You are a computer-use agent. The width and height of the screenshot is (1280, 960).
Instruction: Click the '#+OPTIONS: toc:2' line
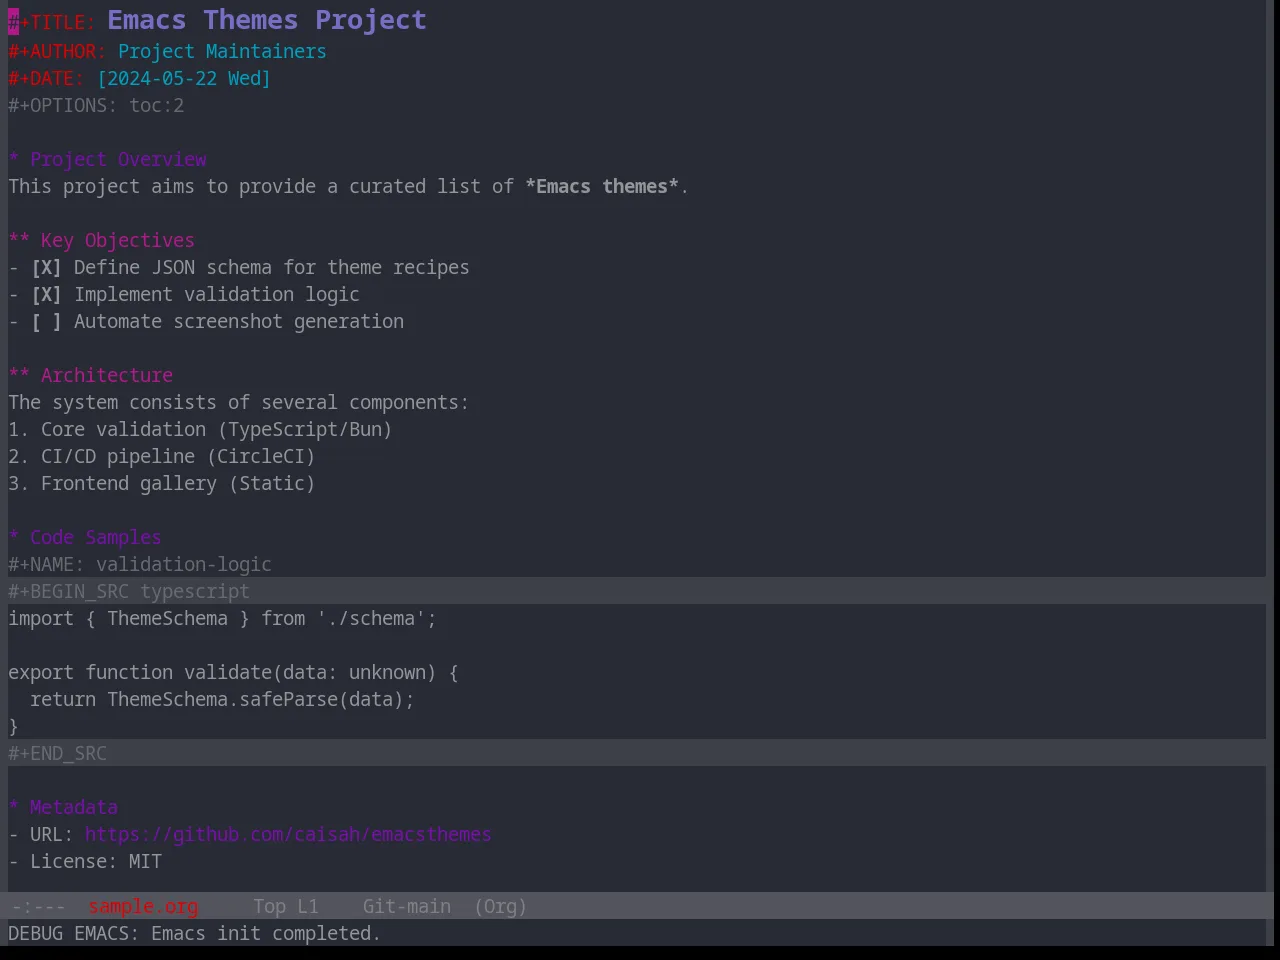96,106
